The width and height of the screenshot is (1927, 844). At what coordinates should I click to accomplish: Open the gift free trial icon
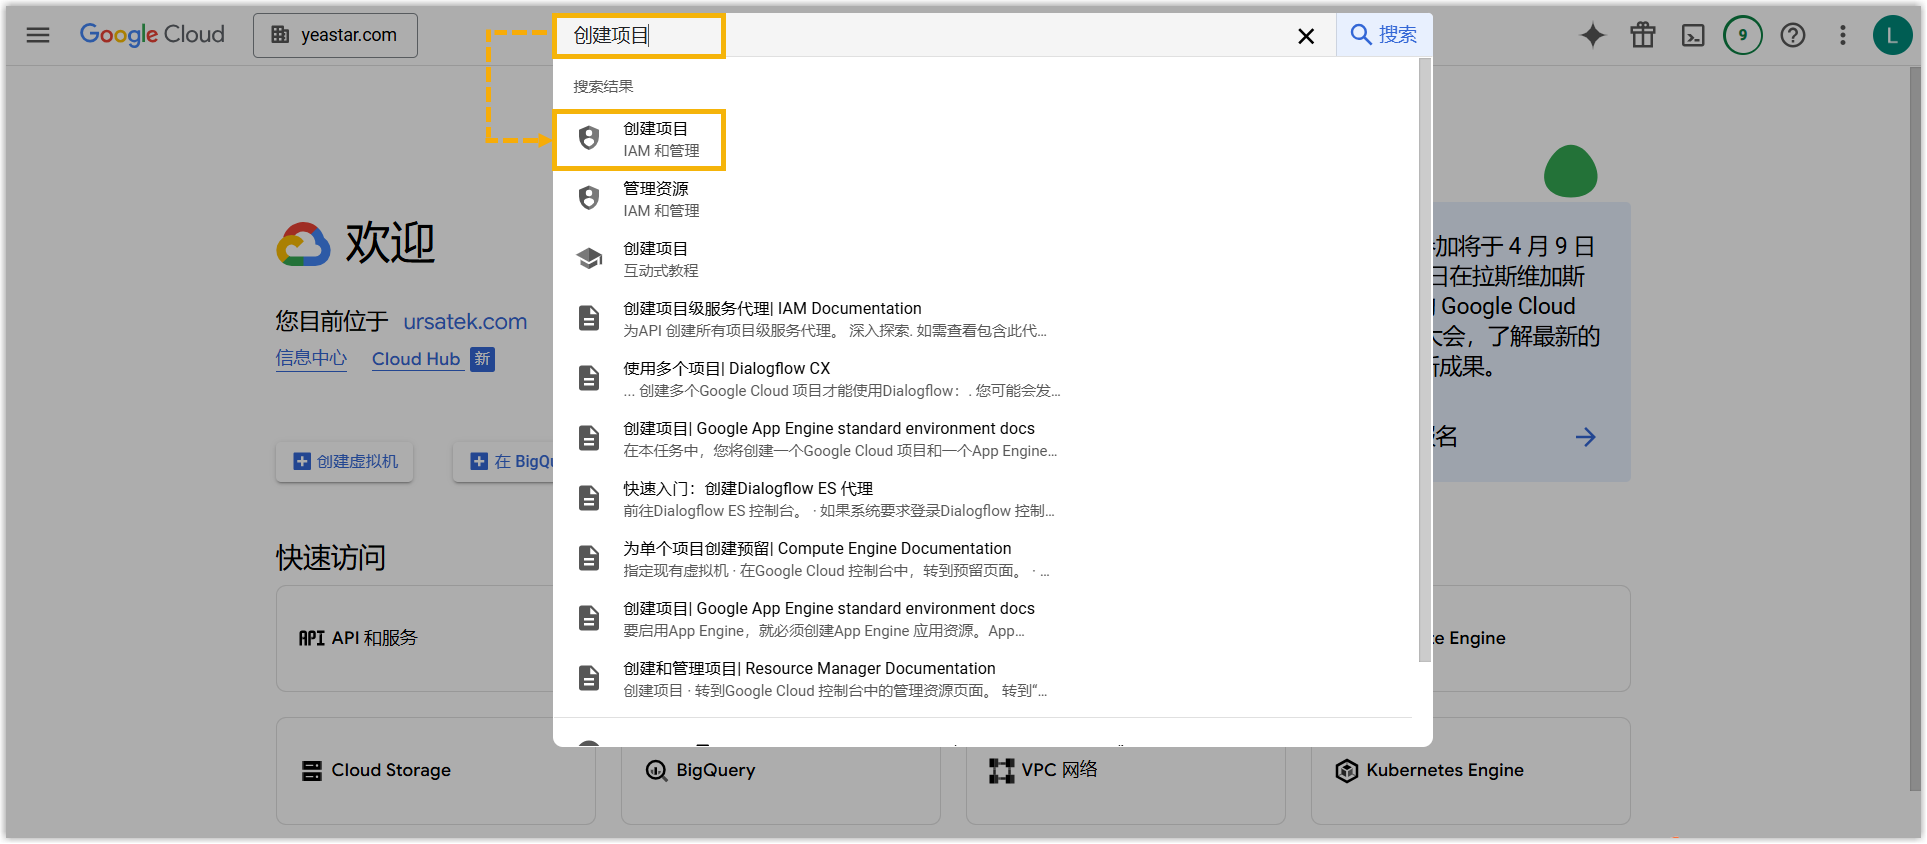coord(1642,36)
